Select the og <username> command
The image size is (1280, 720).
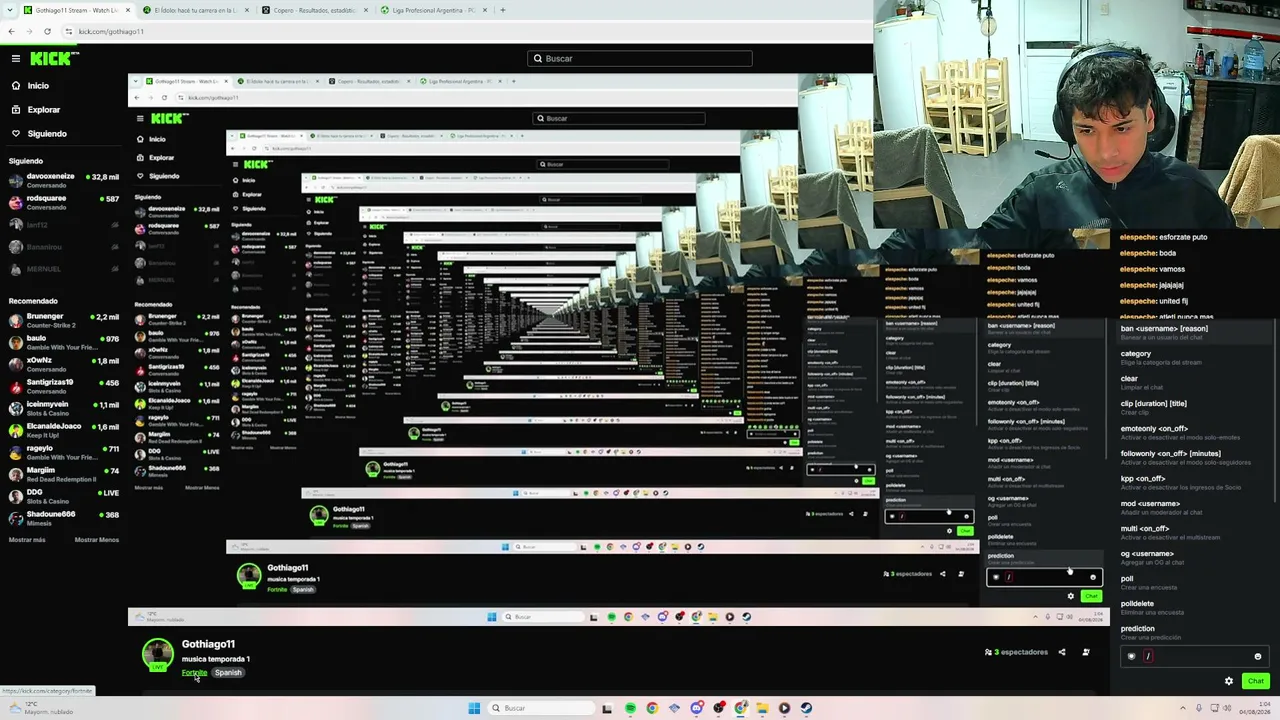click(x=1193, y=557)
